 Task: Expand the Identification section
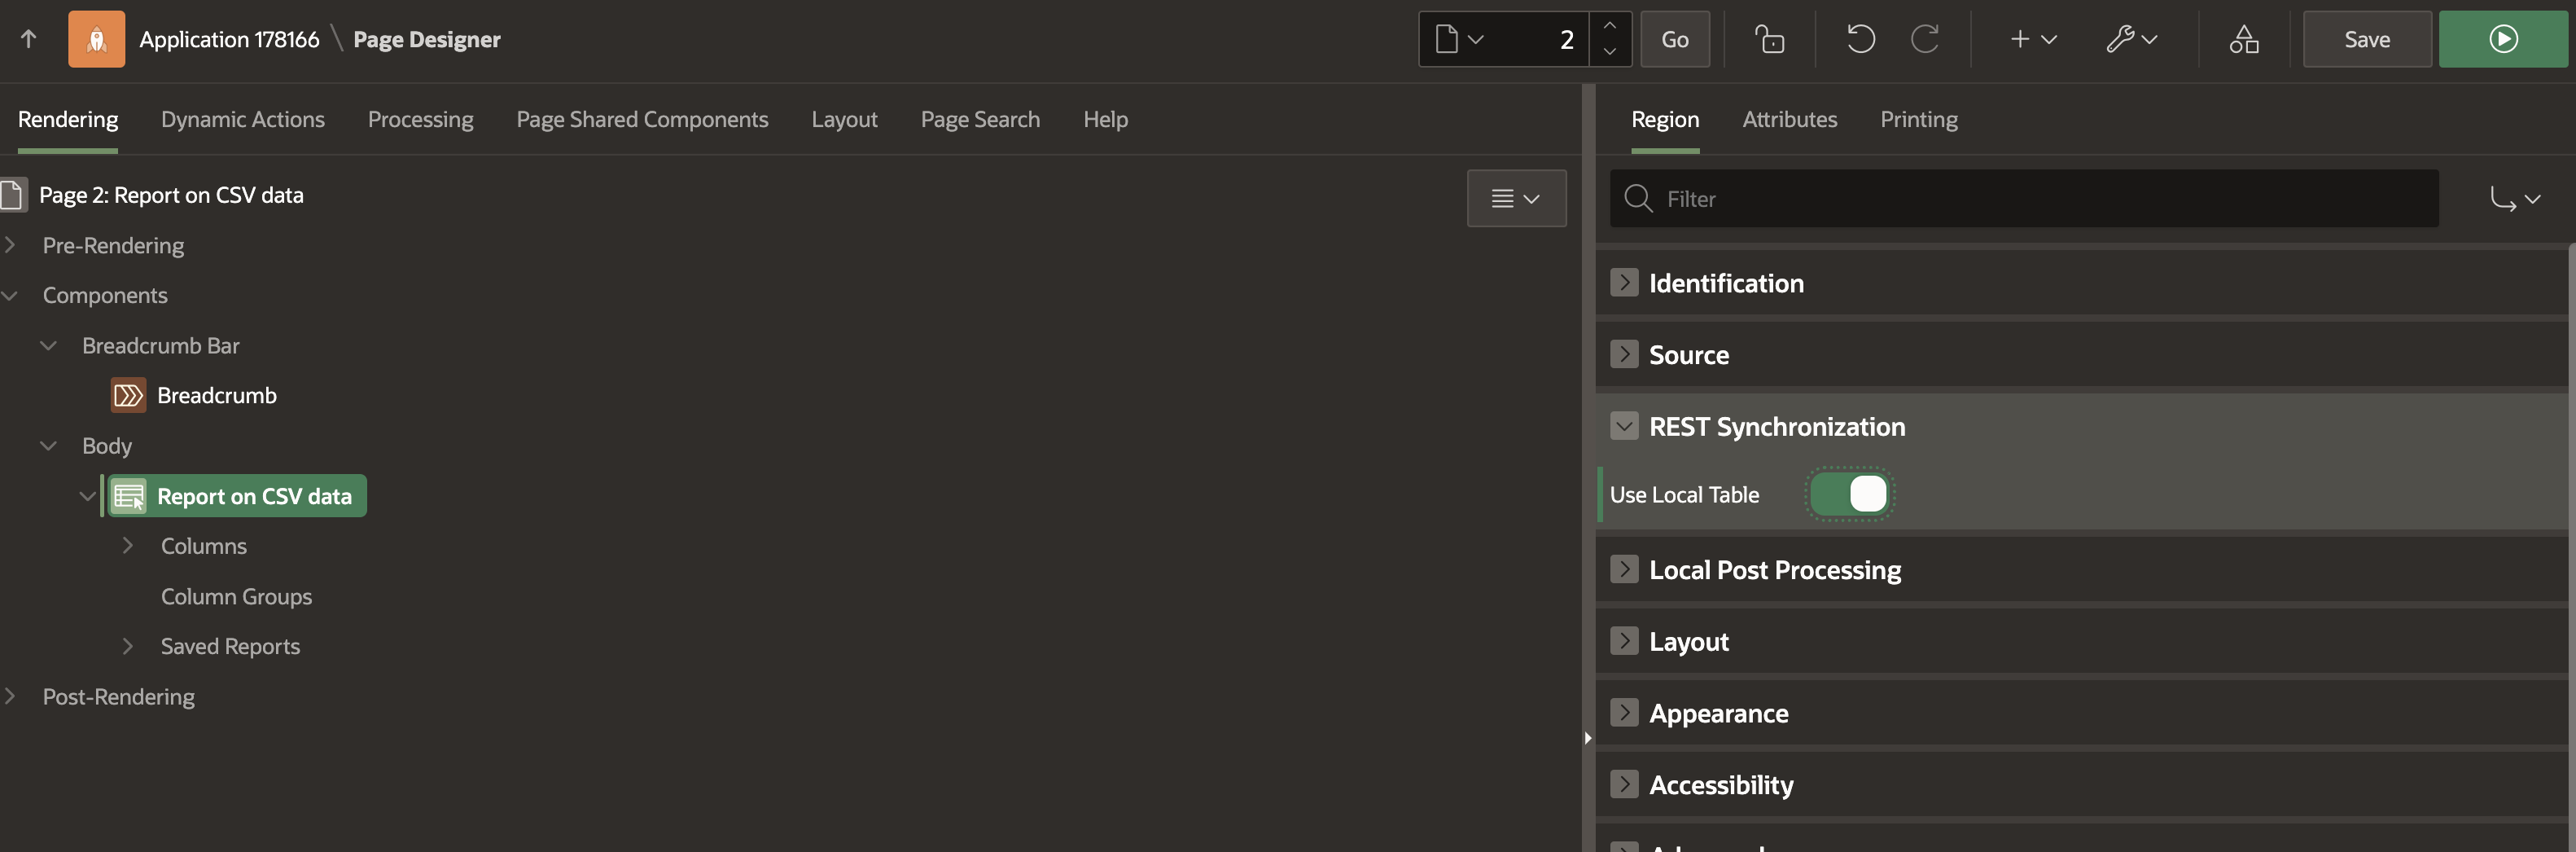[x=1624, y=283]
